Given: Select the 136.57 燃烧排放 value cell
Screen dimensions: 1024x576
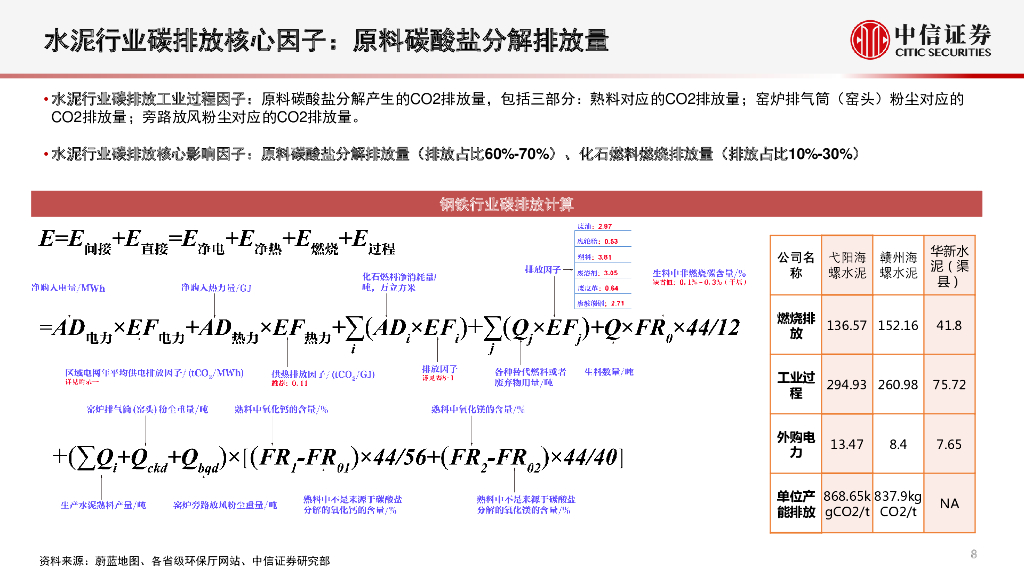Looking at the screenshot, I should (847, 324).
